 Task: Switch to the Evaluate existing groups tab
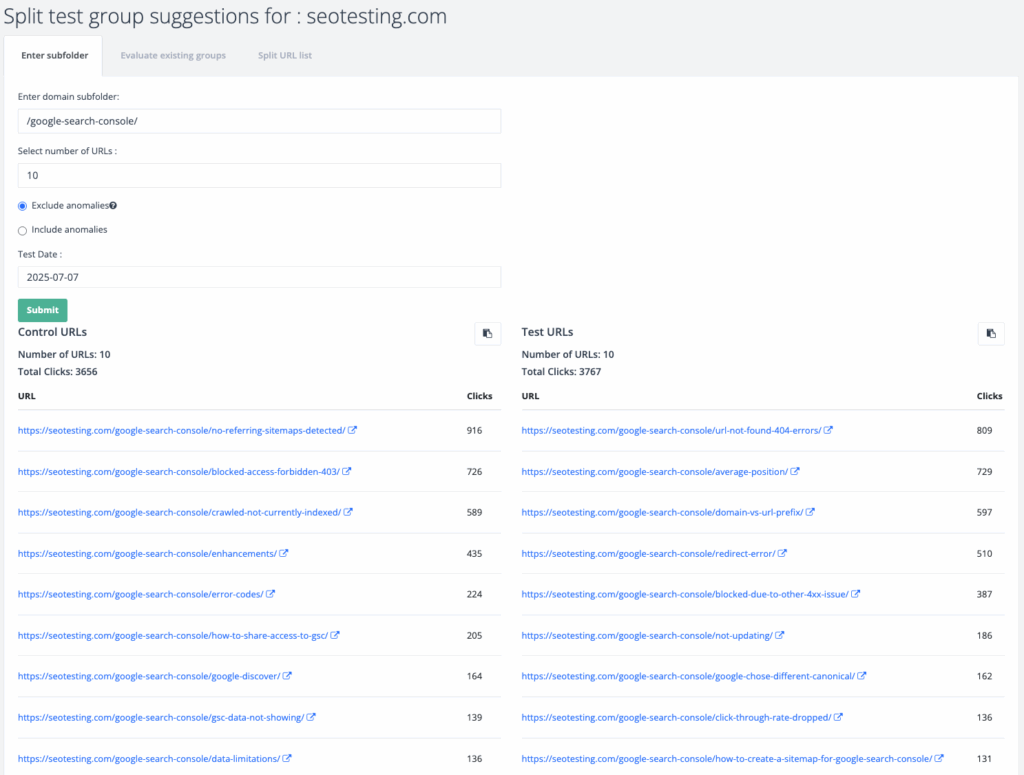tap(173, 55)
